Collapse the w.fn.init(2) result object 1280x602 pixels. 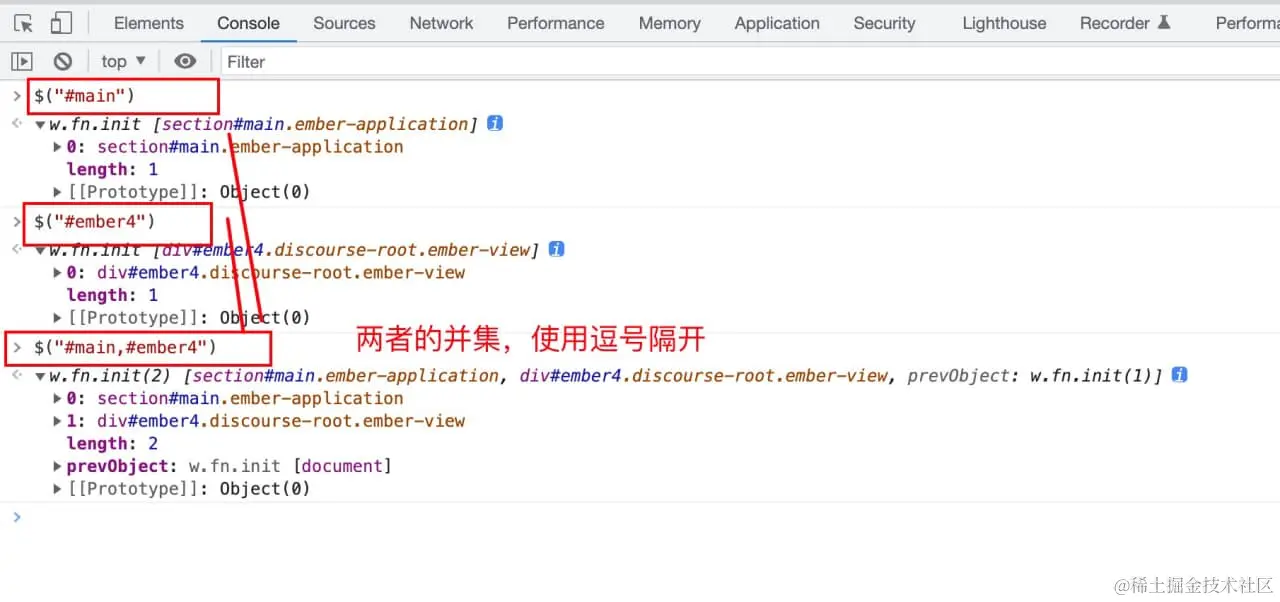(x=40, y=376)
